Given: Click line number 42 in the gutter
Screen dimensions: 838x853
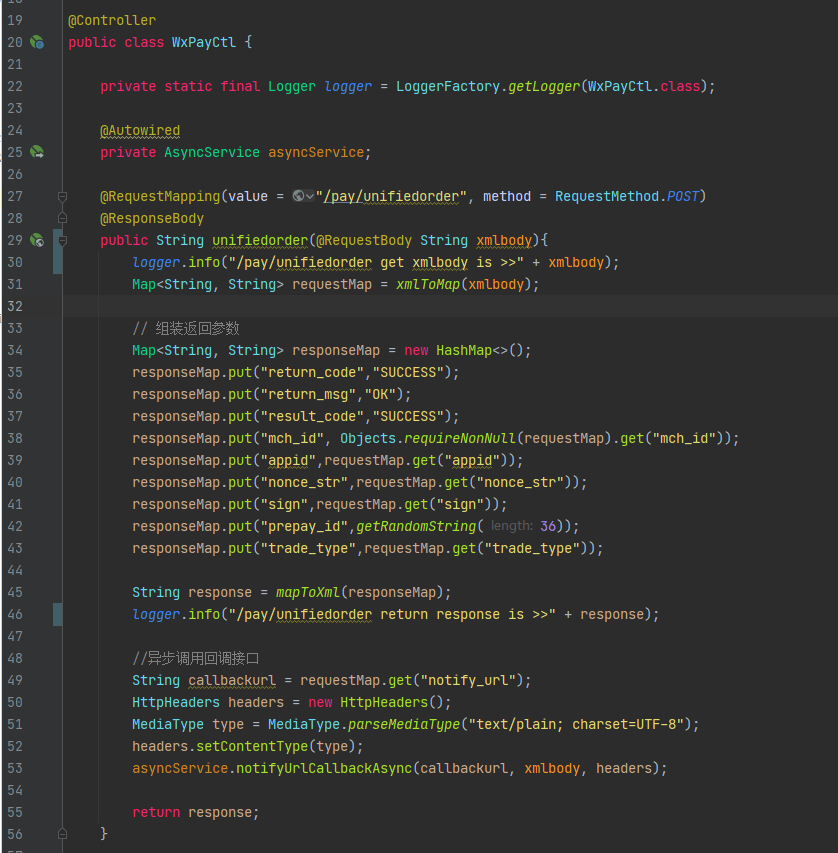Looking at the screenshot, I should point(14,526).
